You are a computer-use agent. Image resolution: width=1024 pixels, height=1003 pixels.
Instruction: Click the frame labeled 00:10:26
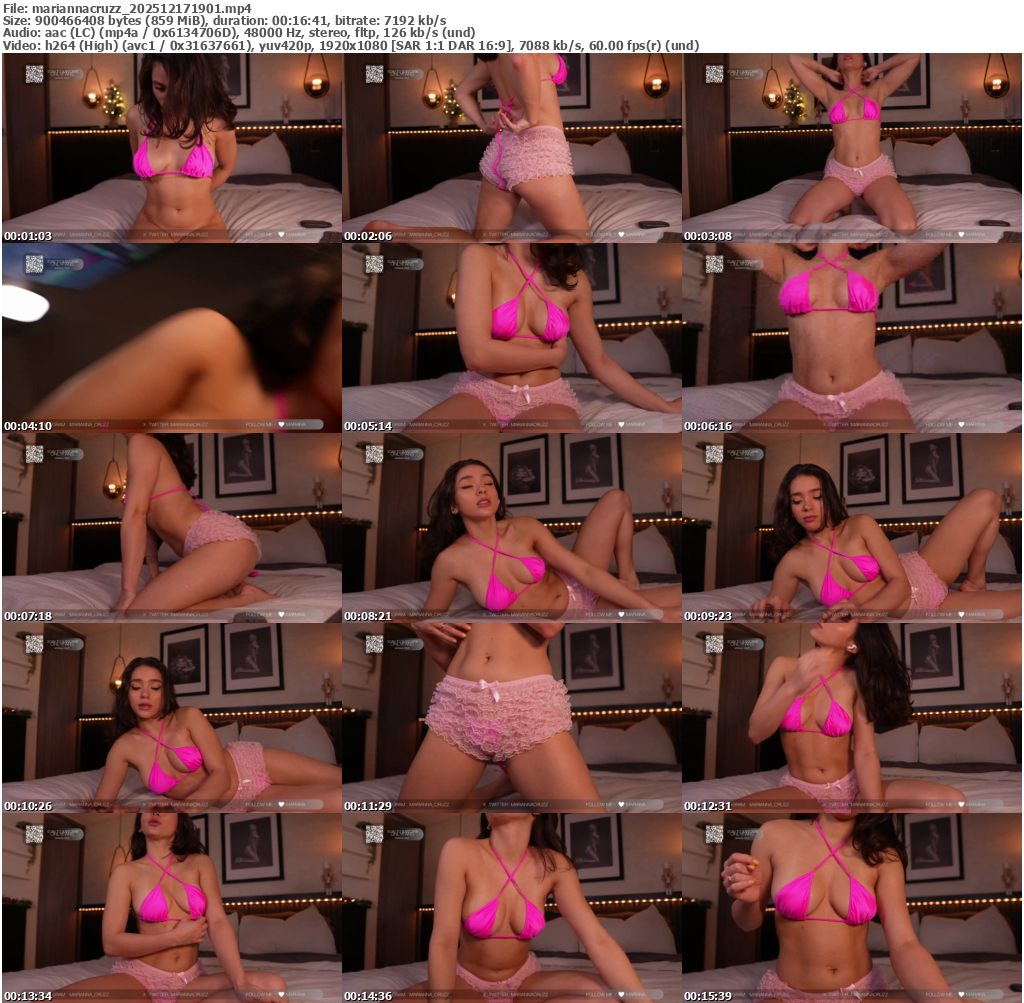[171, 718]
